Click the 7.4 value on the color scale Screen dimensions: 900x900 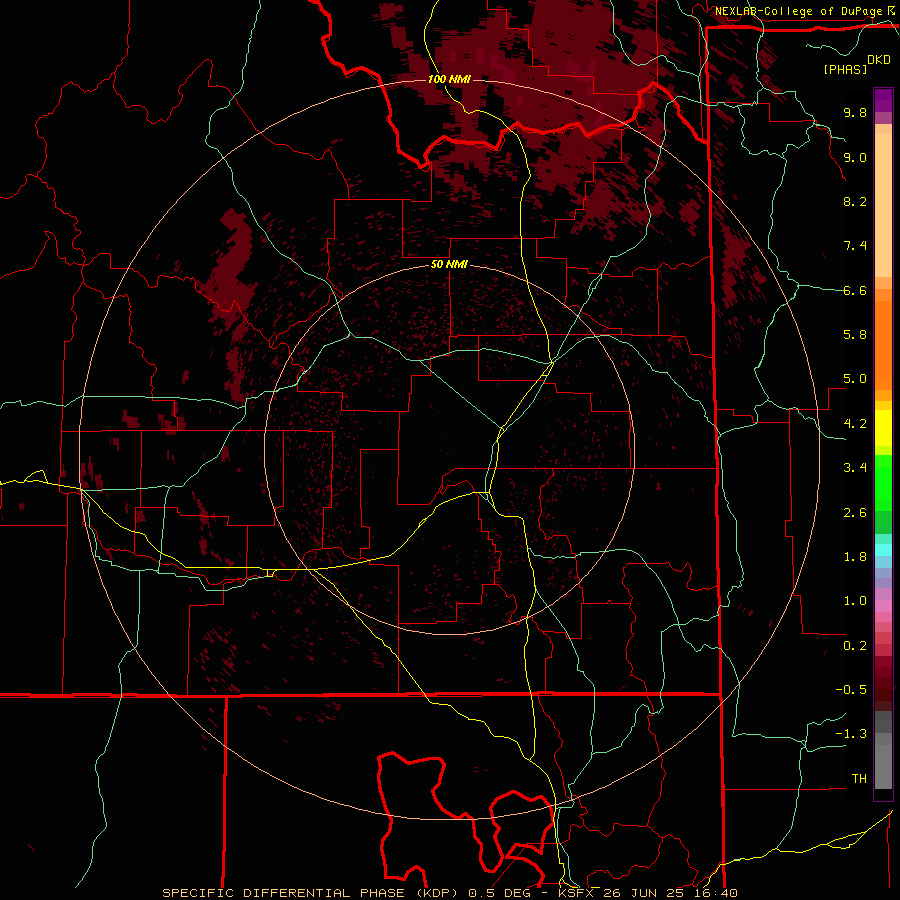coord(855,246)
